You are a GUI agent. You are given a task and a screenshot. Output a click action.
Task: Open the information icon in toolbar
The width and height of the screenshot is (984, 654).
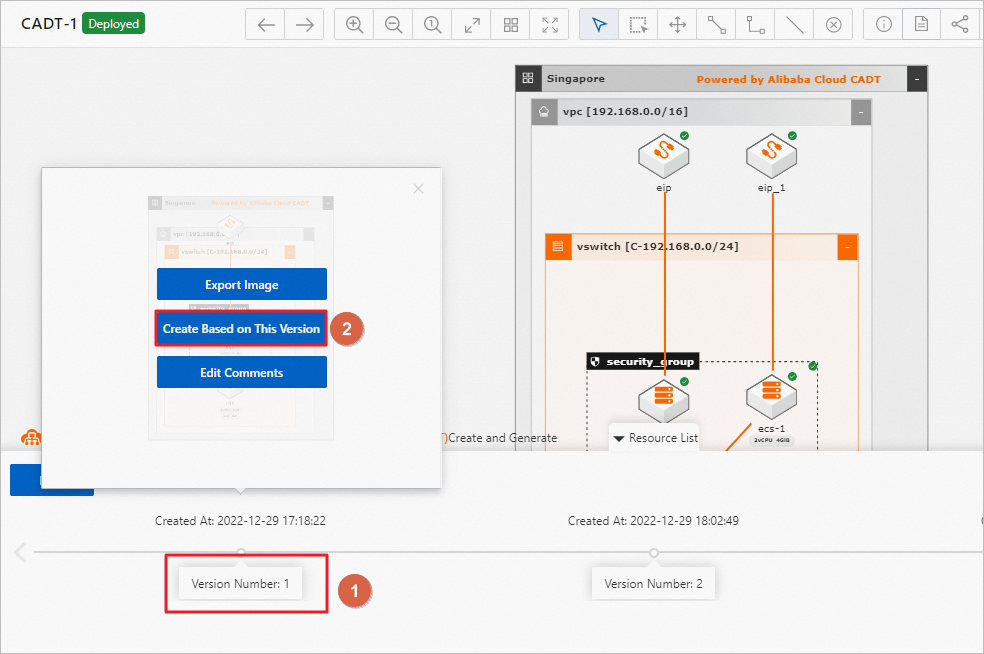(884, 24)
